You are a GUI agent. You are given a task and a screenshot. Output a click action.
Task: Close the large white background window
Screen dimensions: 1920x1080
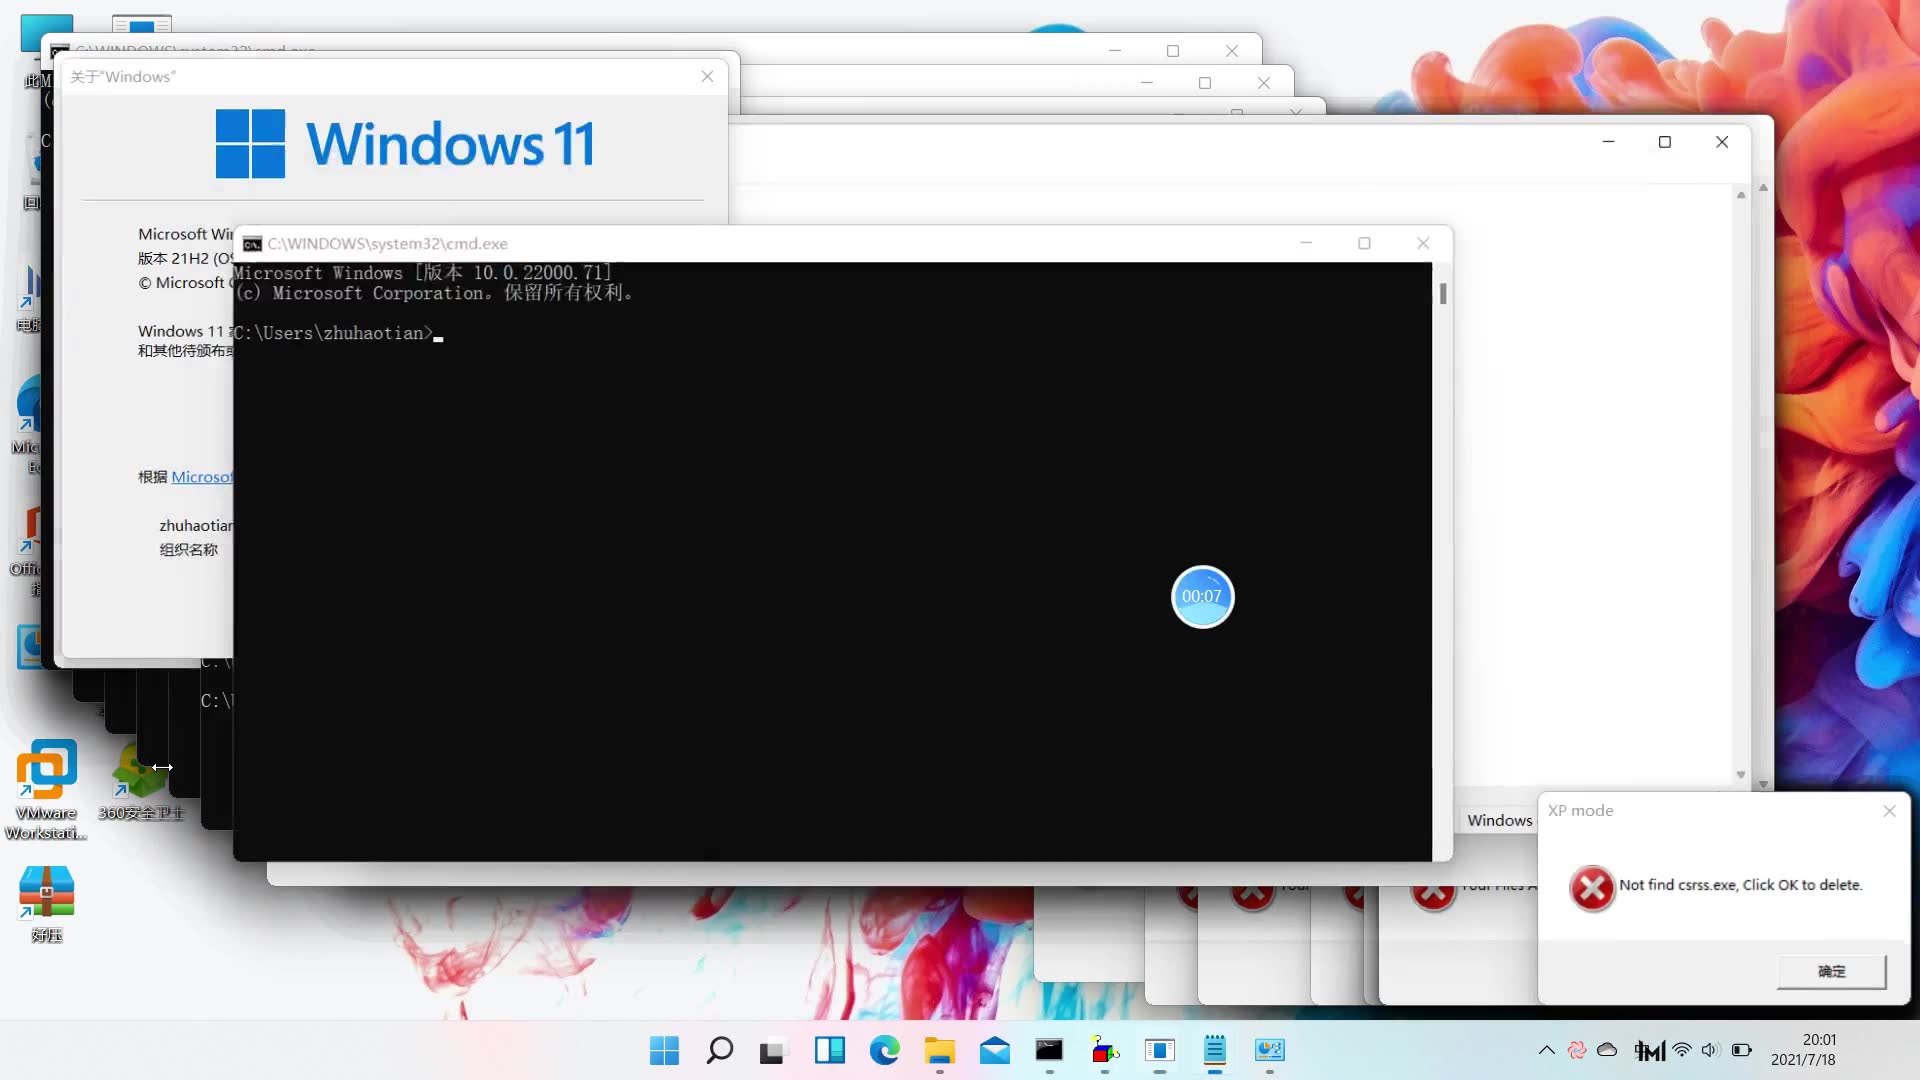(1722, 142)
